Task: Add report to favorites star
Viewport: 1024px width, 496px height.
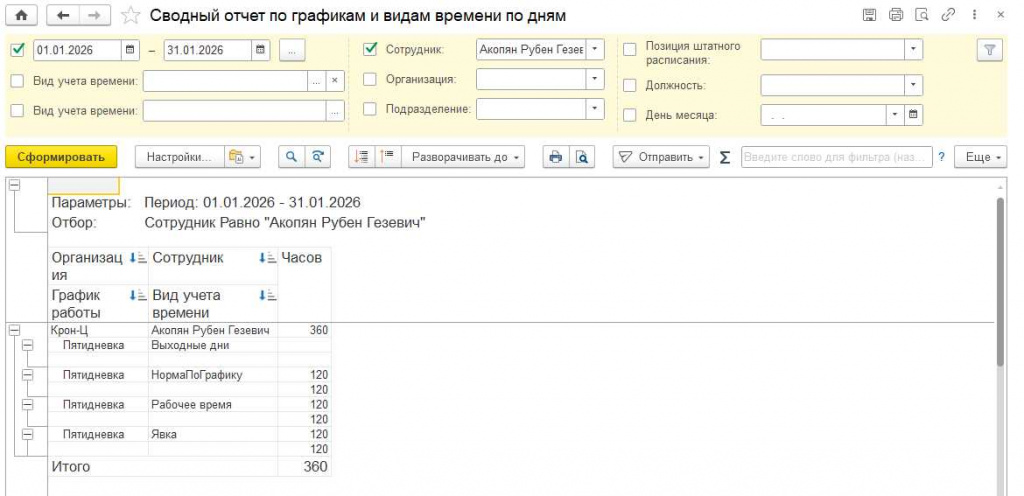Action: (x=131, y=16)
